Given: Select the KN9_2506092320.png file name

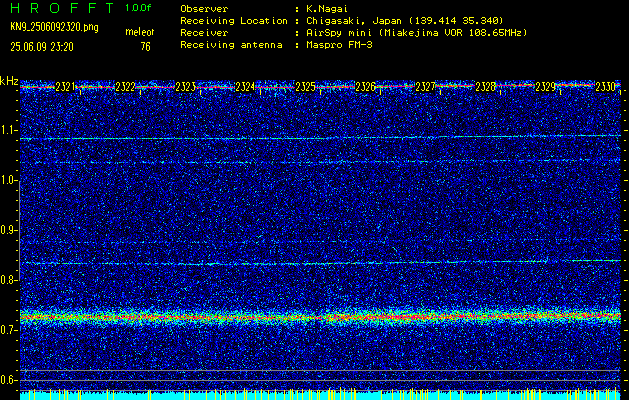Looking at the screenshot, I should pyautogui.click(x=54, y=28).
